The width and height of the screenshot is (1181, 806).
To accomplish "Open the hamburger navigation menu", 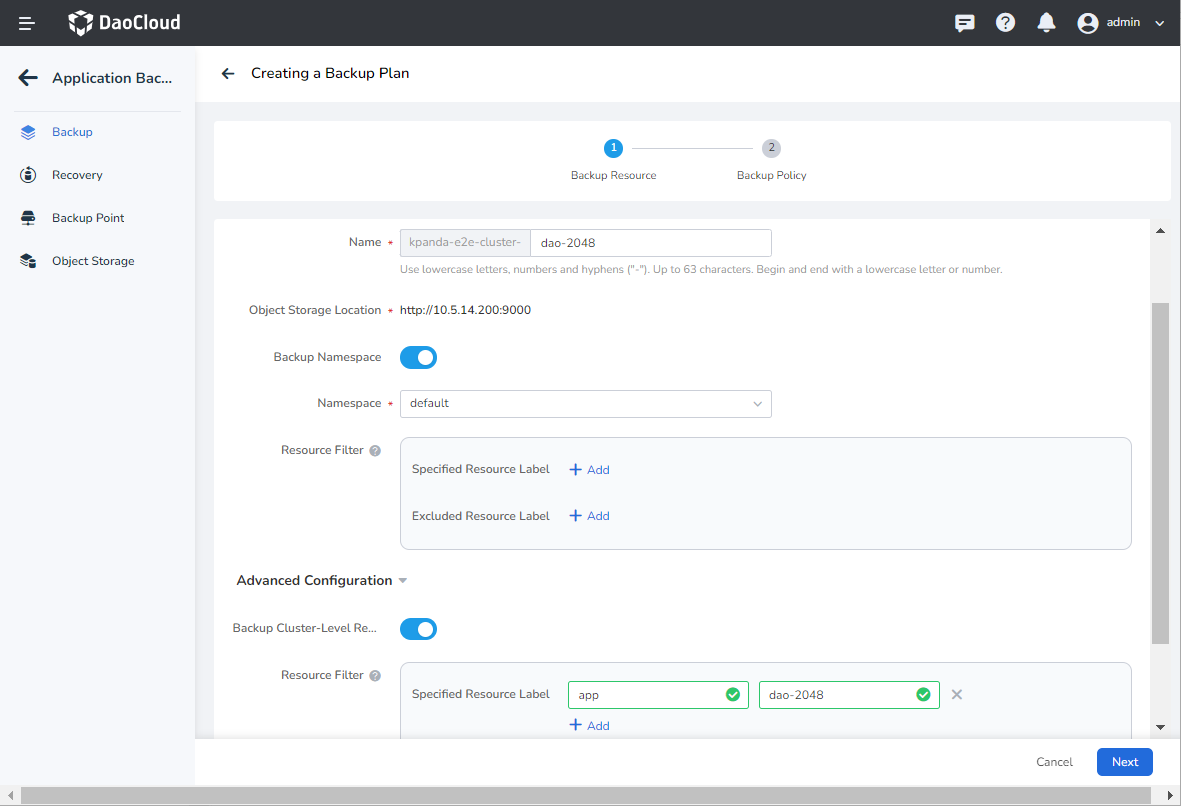I will (26, 22).
